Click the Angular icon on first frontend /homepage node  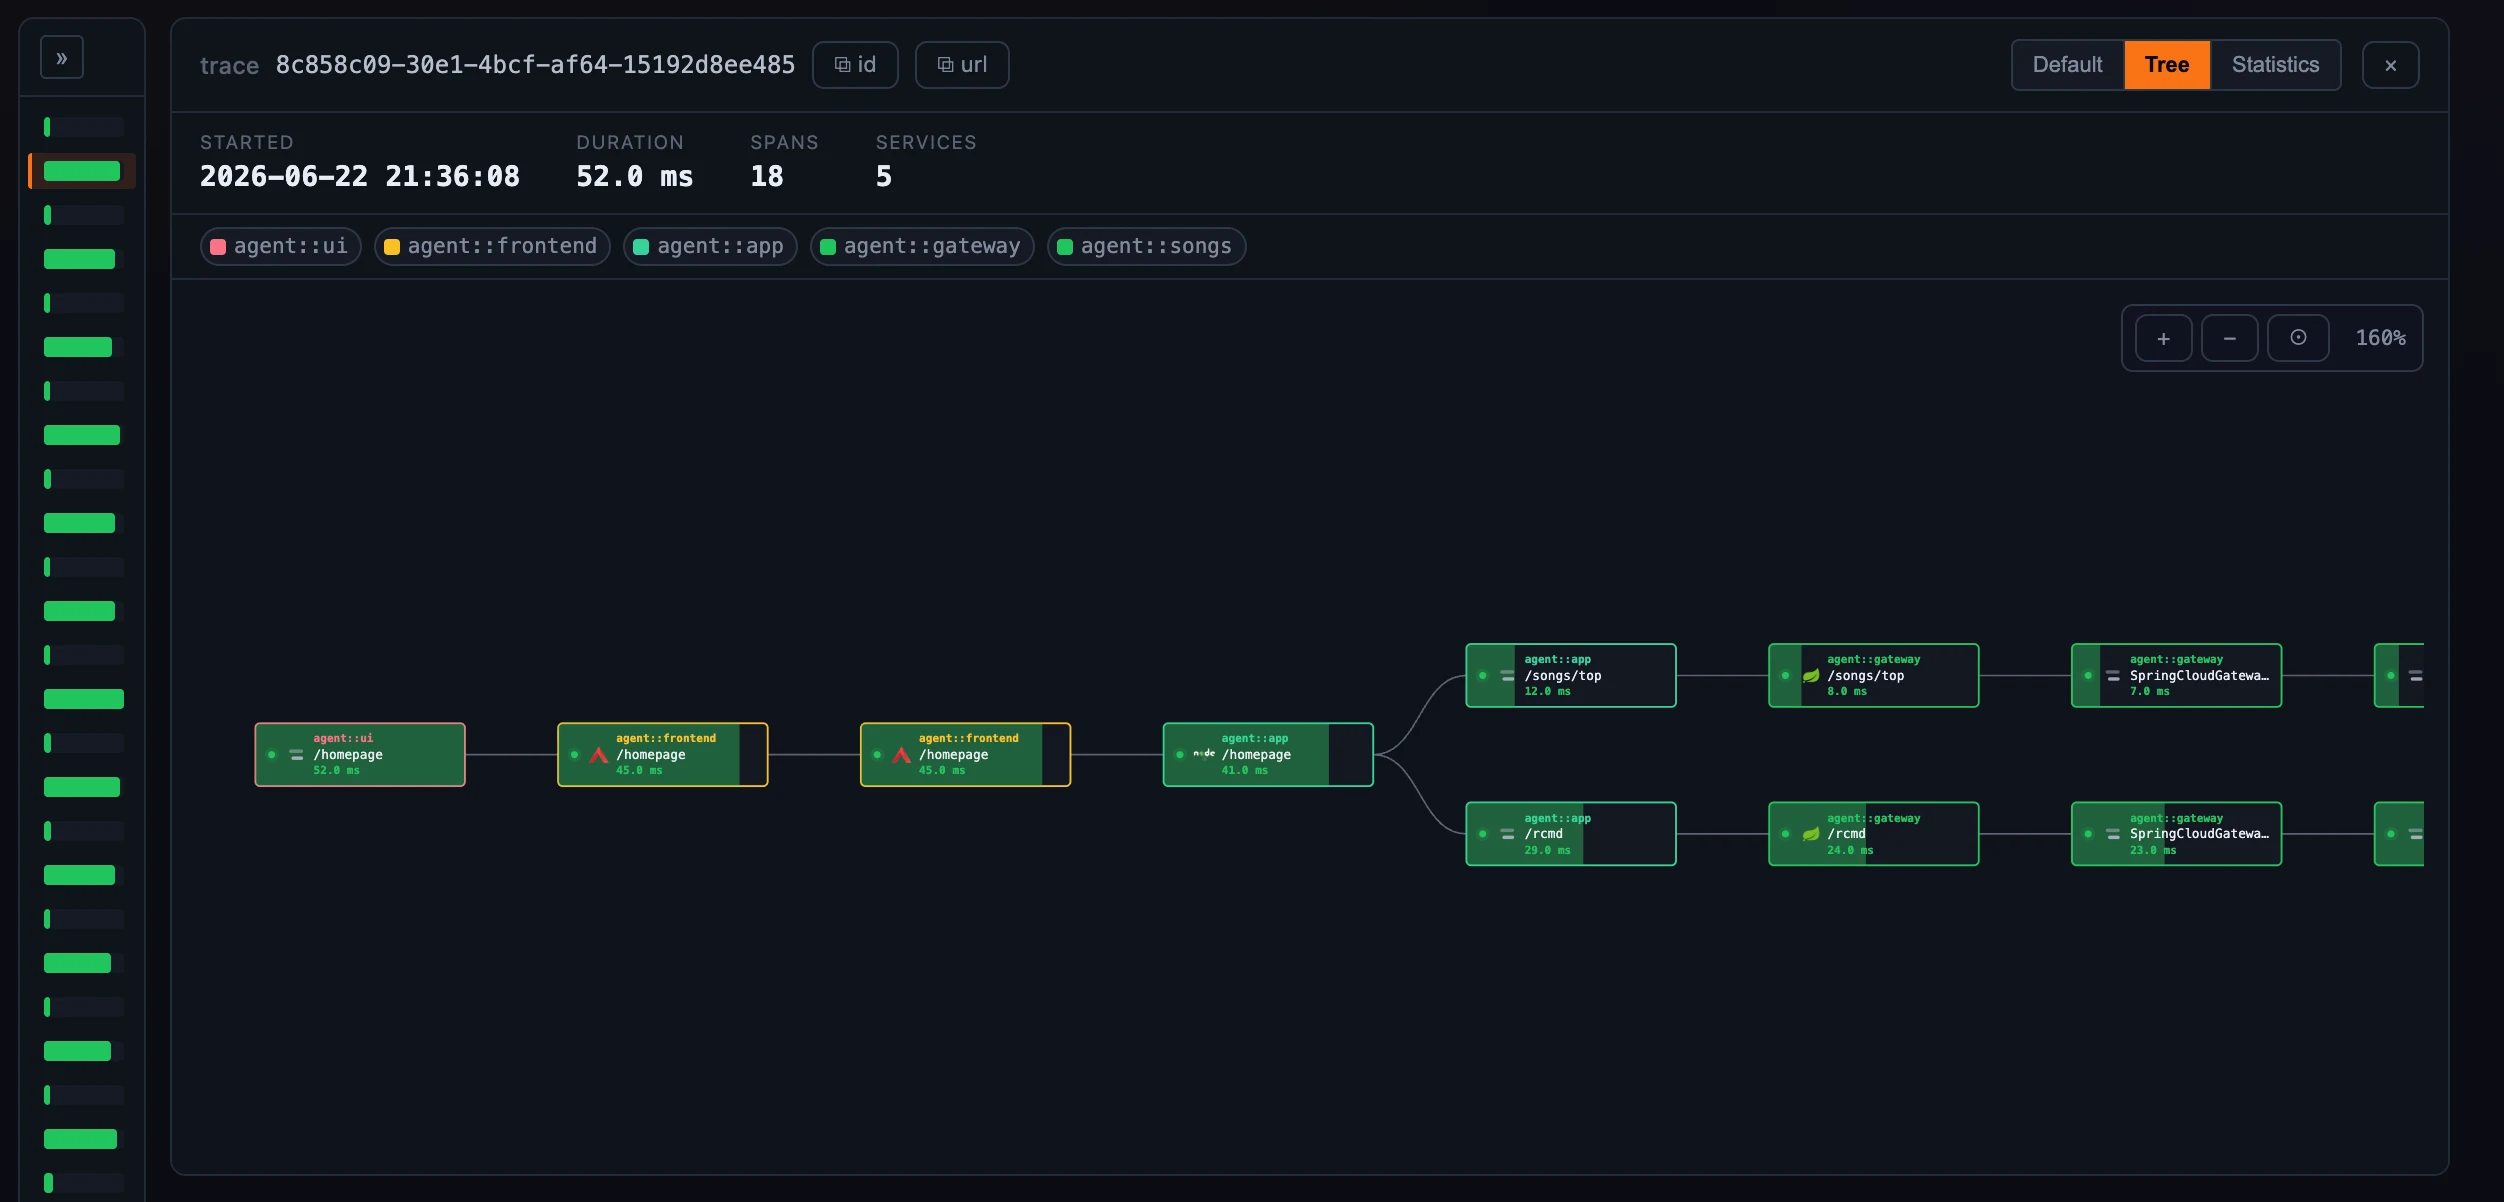click(x=599, y=755)
